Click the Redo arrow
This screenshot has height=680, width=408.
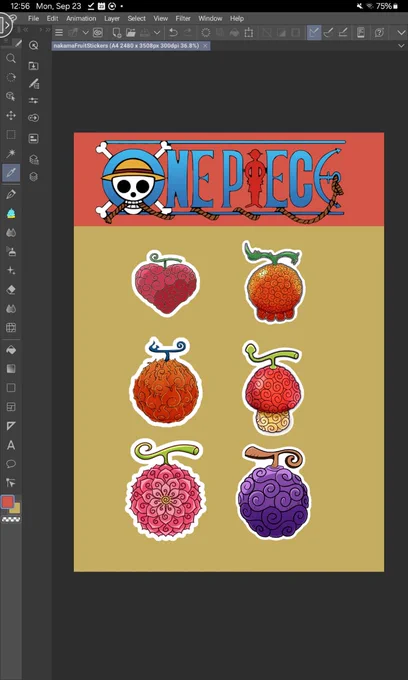(187, 33)
